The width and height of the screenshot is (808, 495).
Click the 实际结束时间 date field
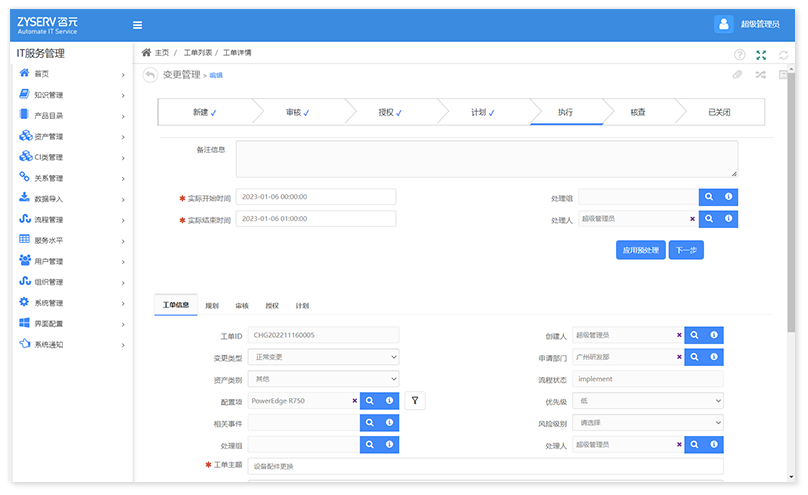coord(316,219)
